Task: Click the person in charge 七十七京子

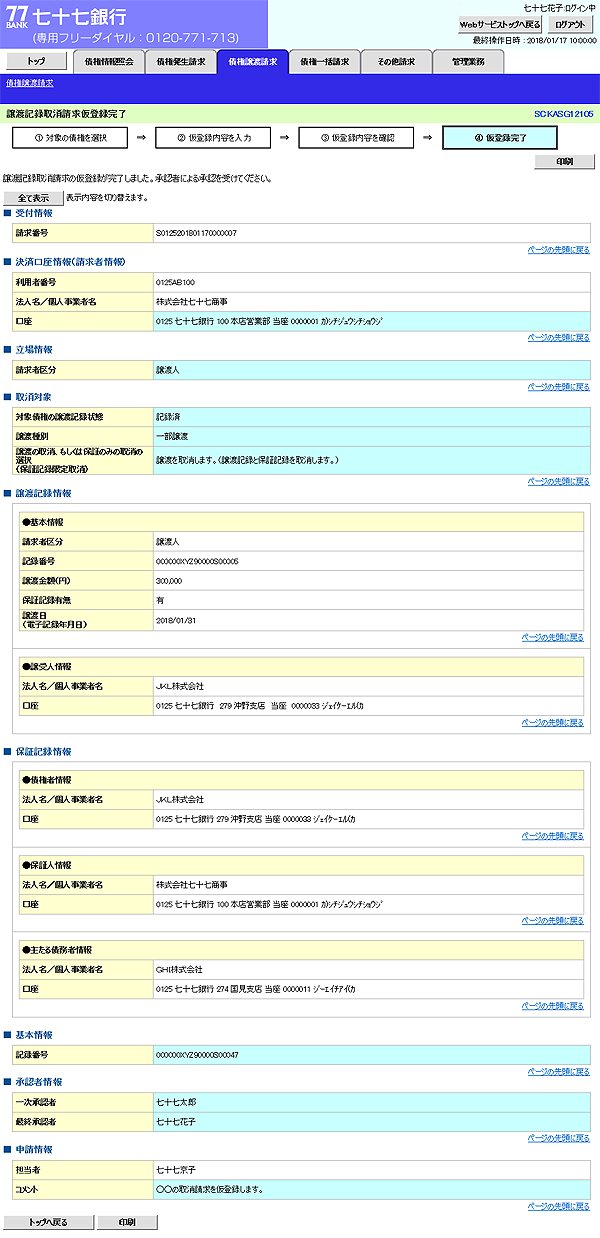Action: tap(175, 1168)
